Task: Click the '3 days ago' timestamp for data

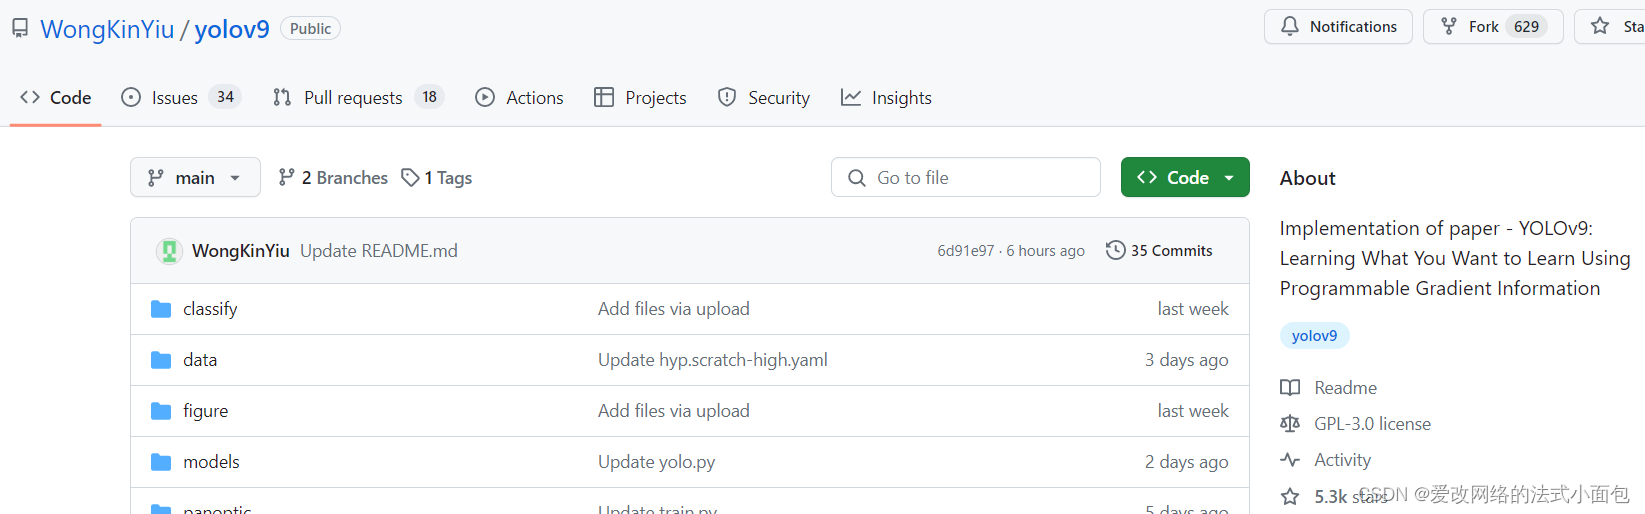Action: [1186, 360]
